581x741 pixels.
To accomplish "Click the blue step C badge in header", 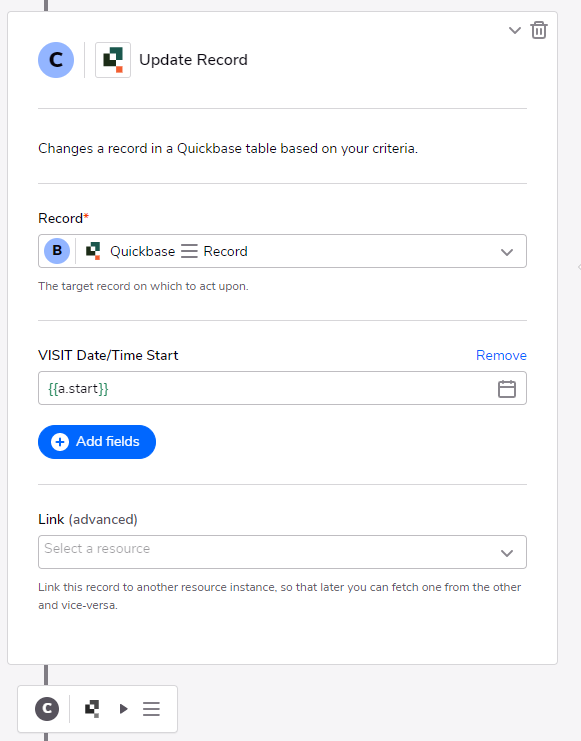I will tap(56, 60).
